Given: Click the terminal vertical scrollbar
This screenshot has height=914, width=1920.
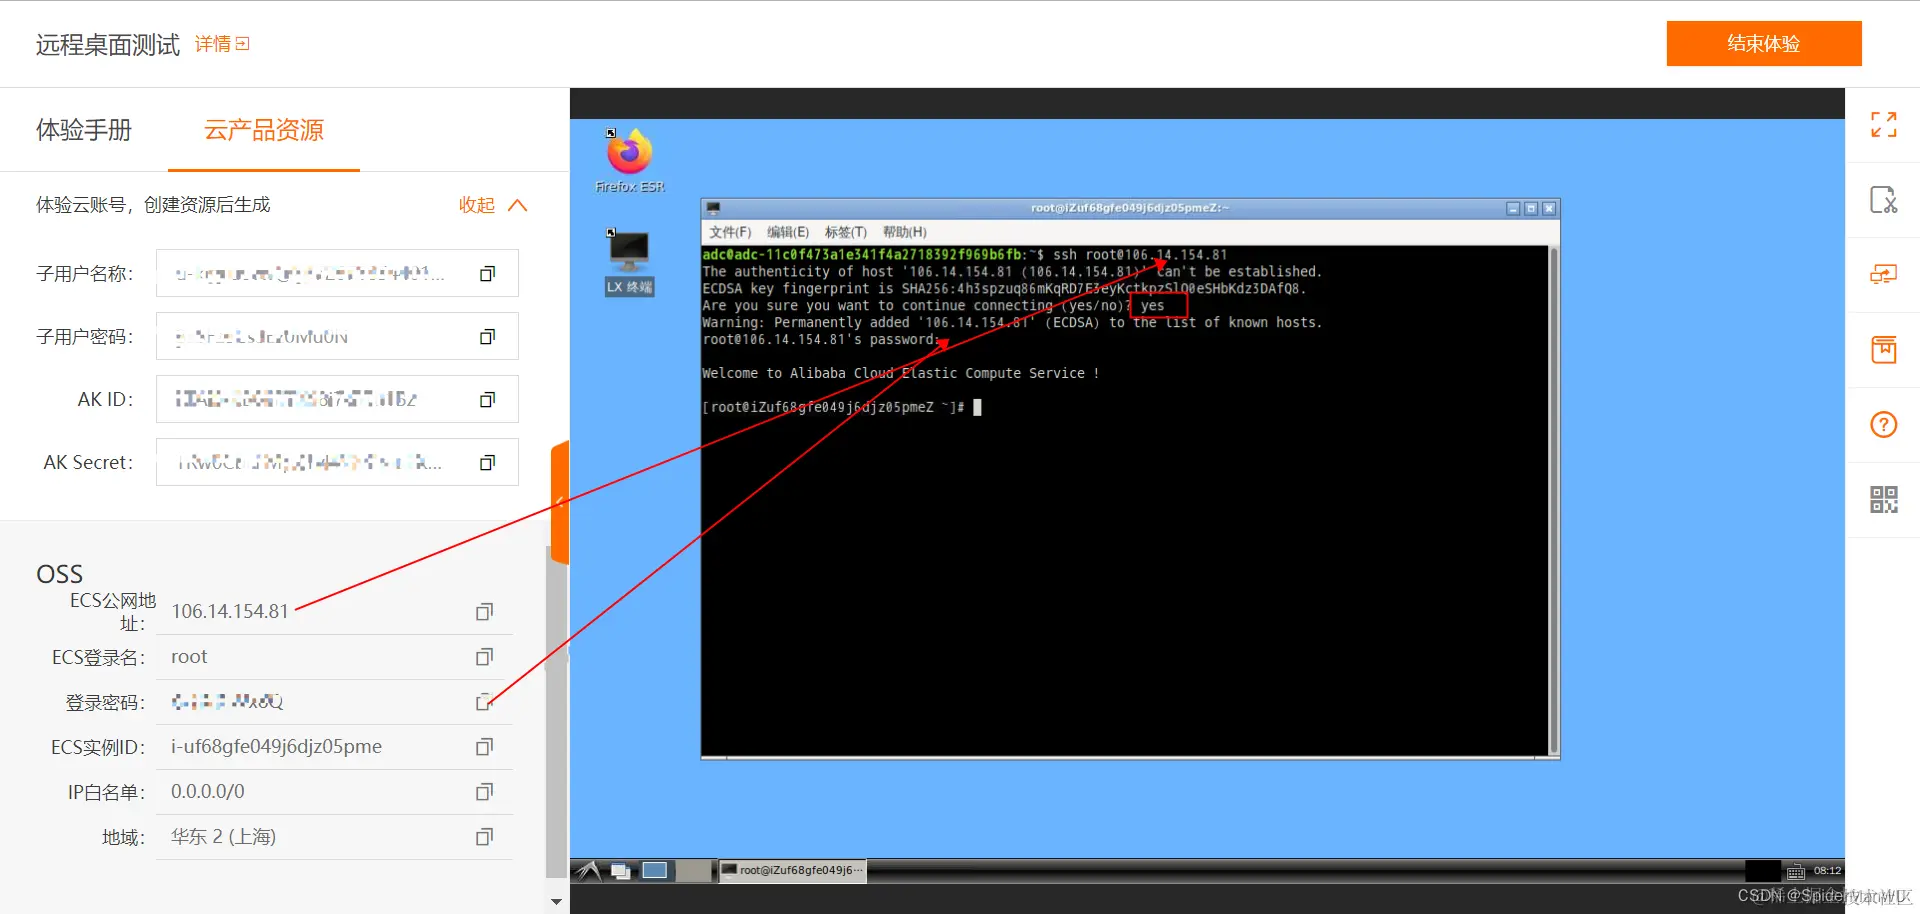Looking at the screenshot, I should click(1554, 500).
